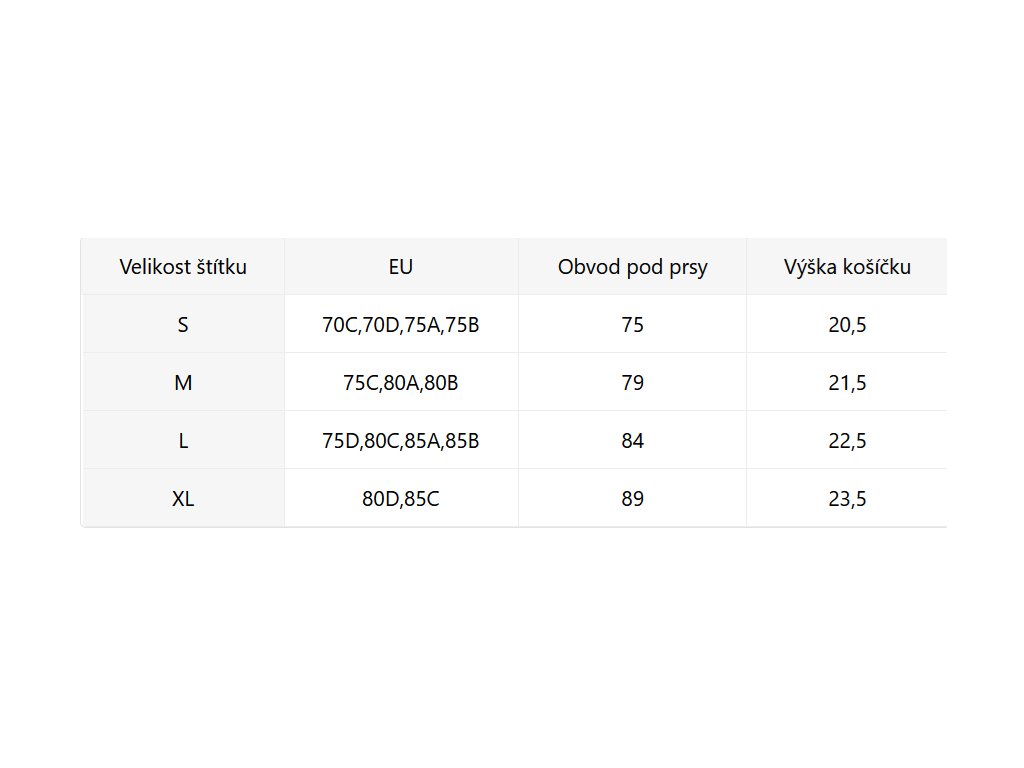The image size is (1024, 768).
Task: Click the underbust value '84'
Action: (x=632, y=441)
